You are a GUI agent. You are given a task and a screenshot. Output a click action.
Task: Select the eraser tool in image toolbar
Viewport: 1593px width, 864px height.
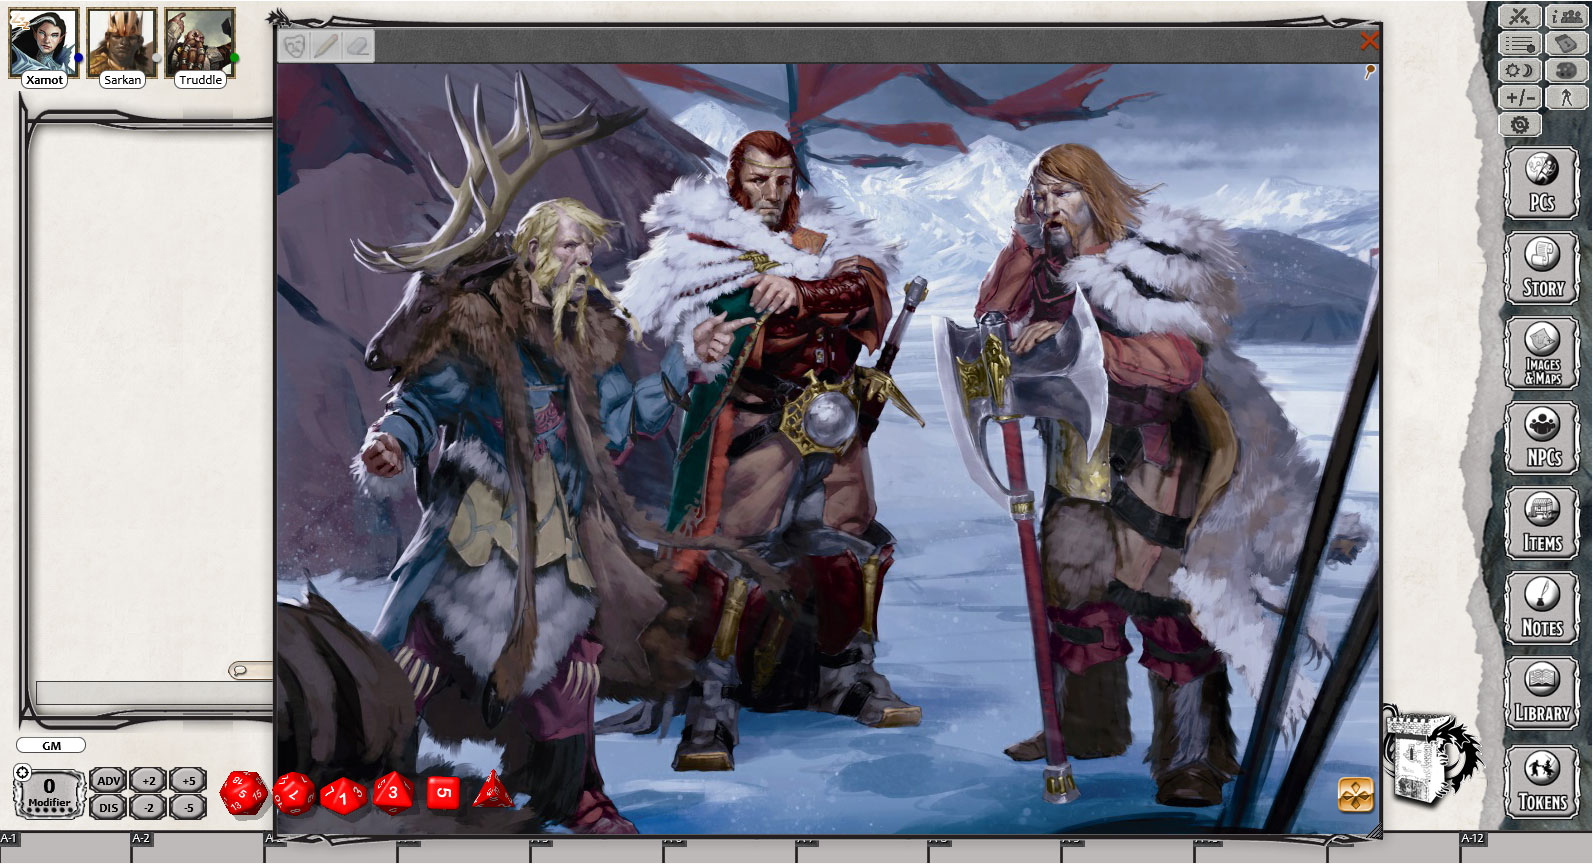[357, 46]
